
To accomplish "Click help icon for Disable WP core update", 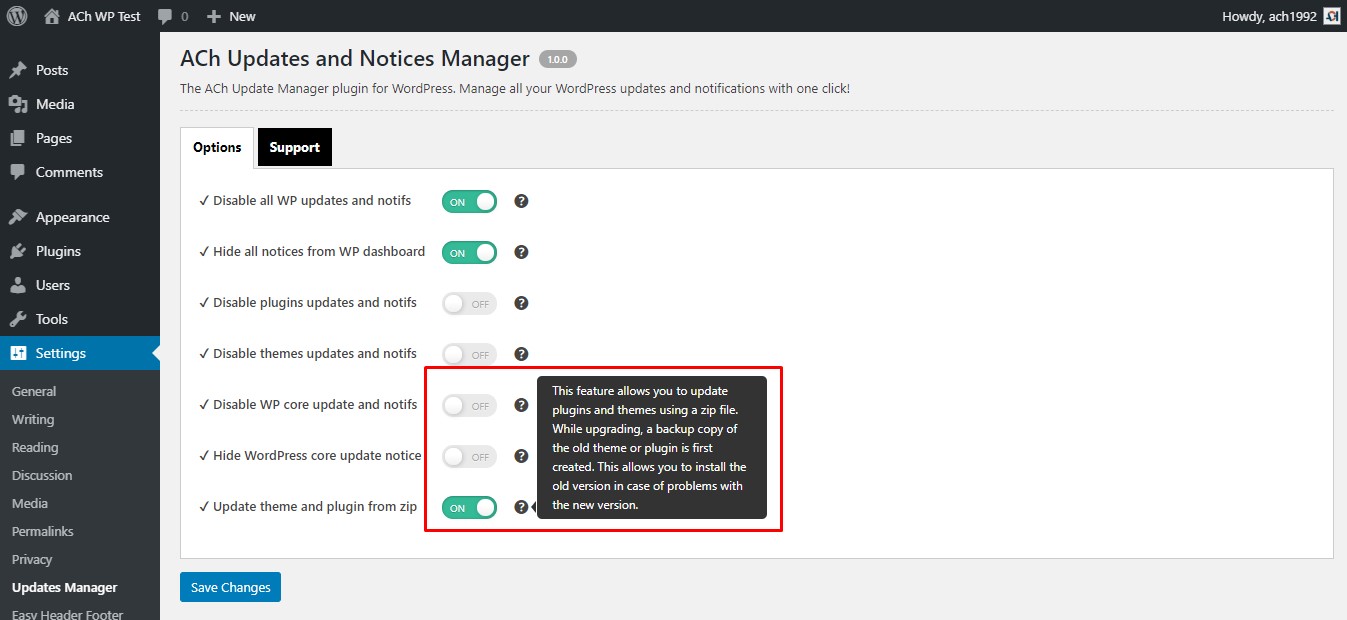I will click(521, 405).
